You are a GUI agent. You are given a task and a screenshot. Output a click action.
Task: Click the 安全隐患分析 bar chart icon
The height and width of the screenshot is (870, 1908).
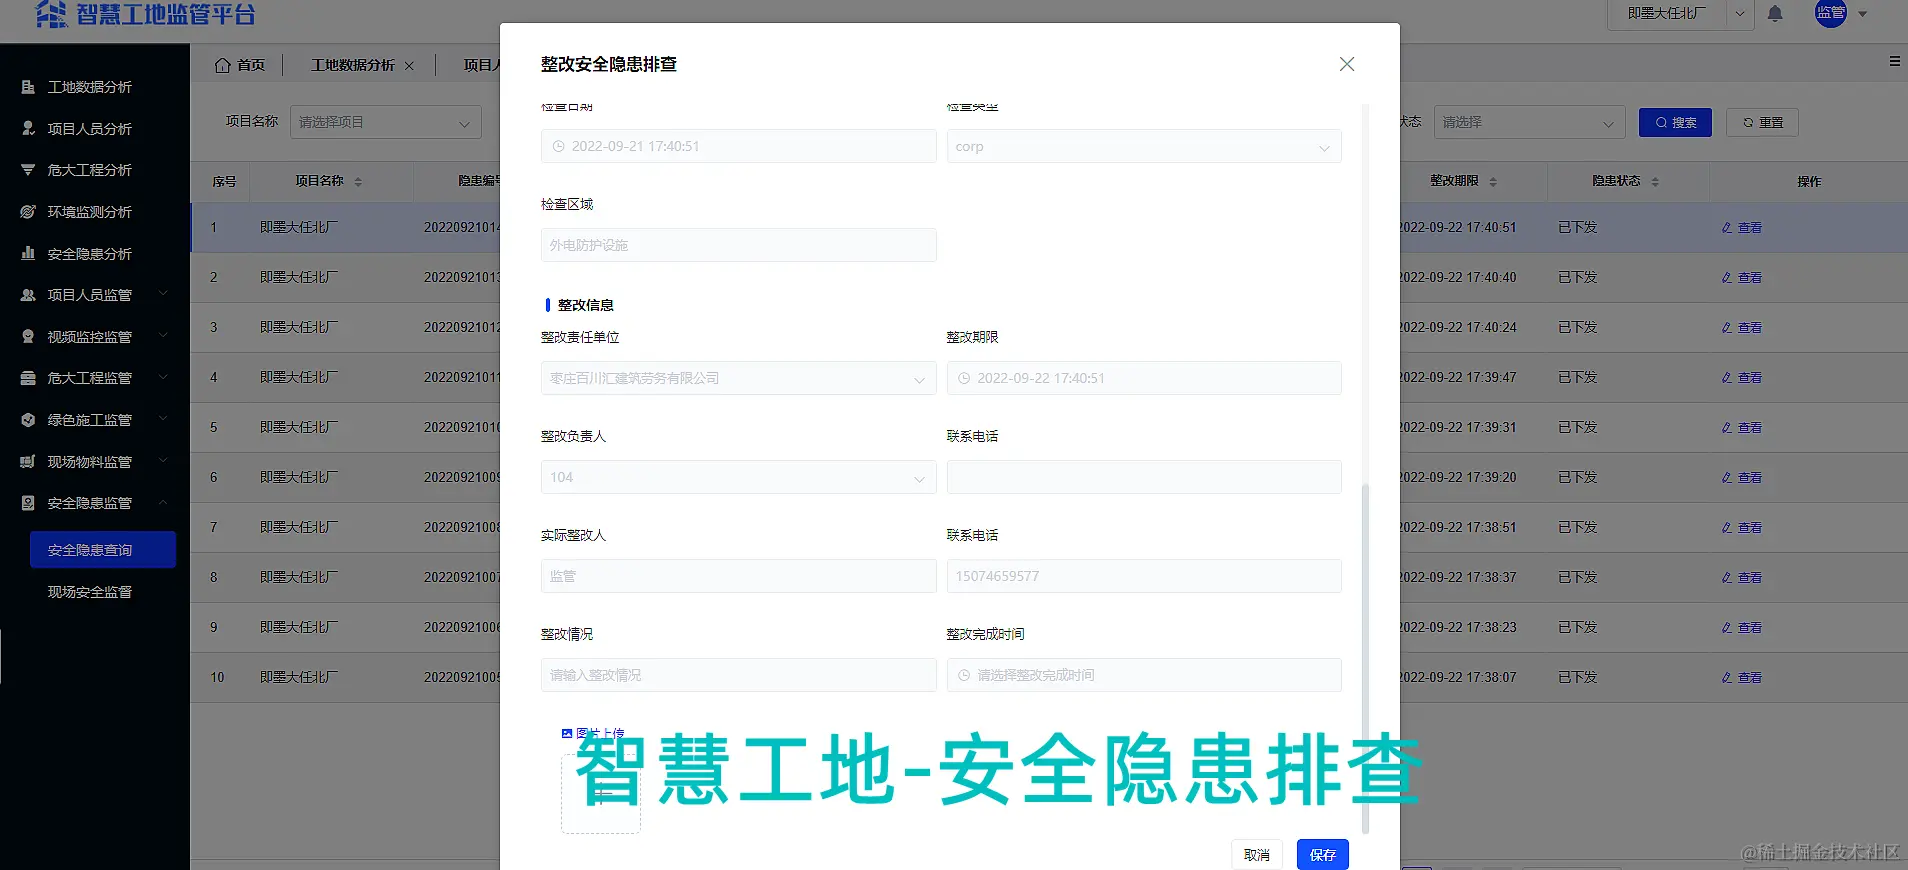pyautogui.click(x=28, y=254)
